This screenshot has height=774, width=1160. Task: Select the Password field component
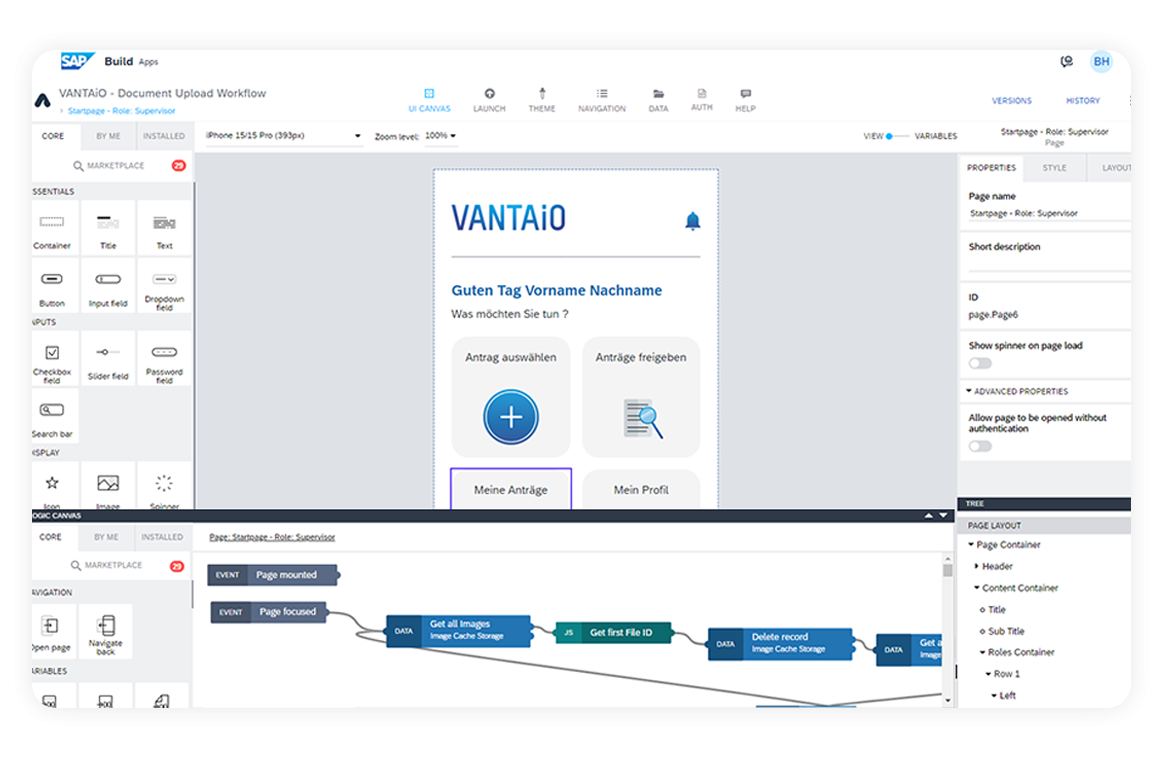click(164, 359)
